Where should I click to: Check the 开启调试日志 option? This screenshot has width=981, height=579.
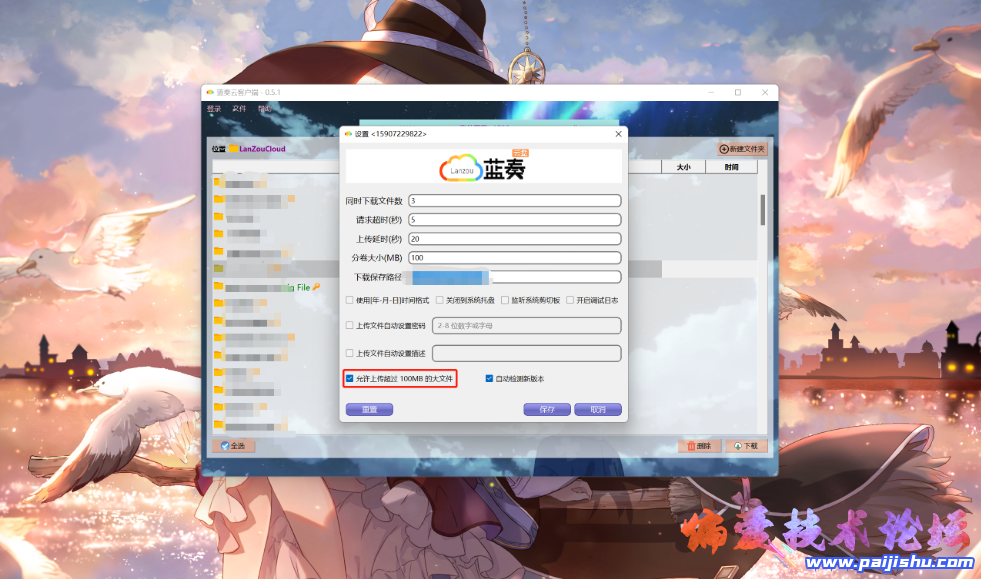pos(570,300)
